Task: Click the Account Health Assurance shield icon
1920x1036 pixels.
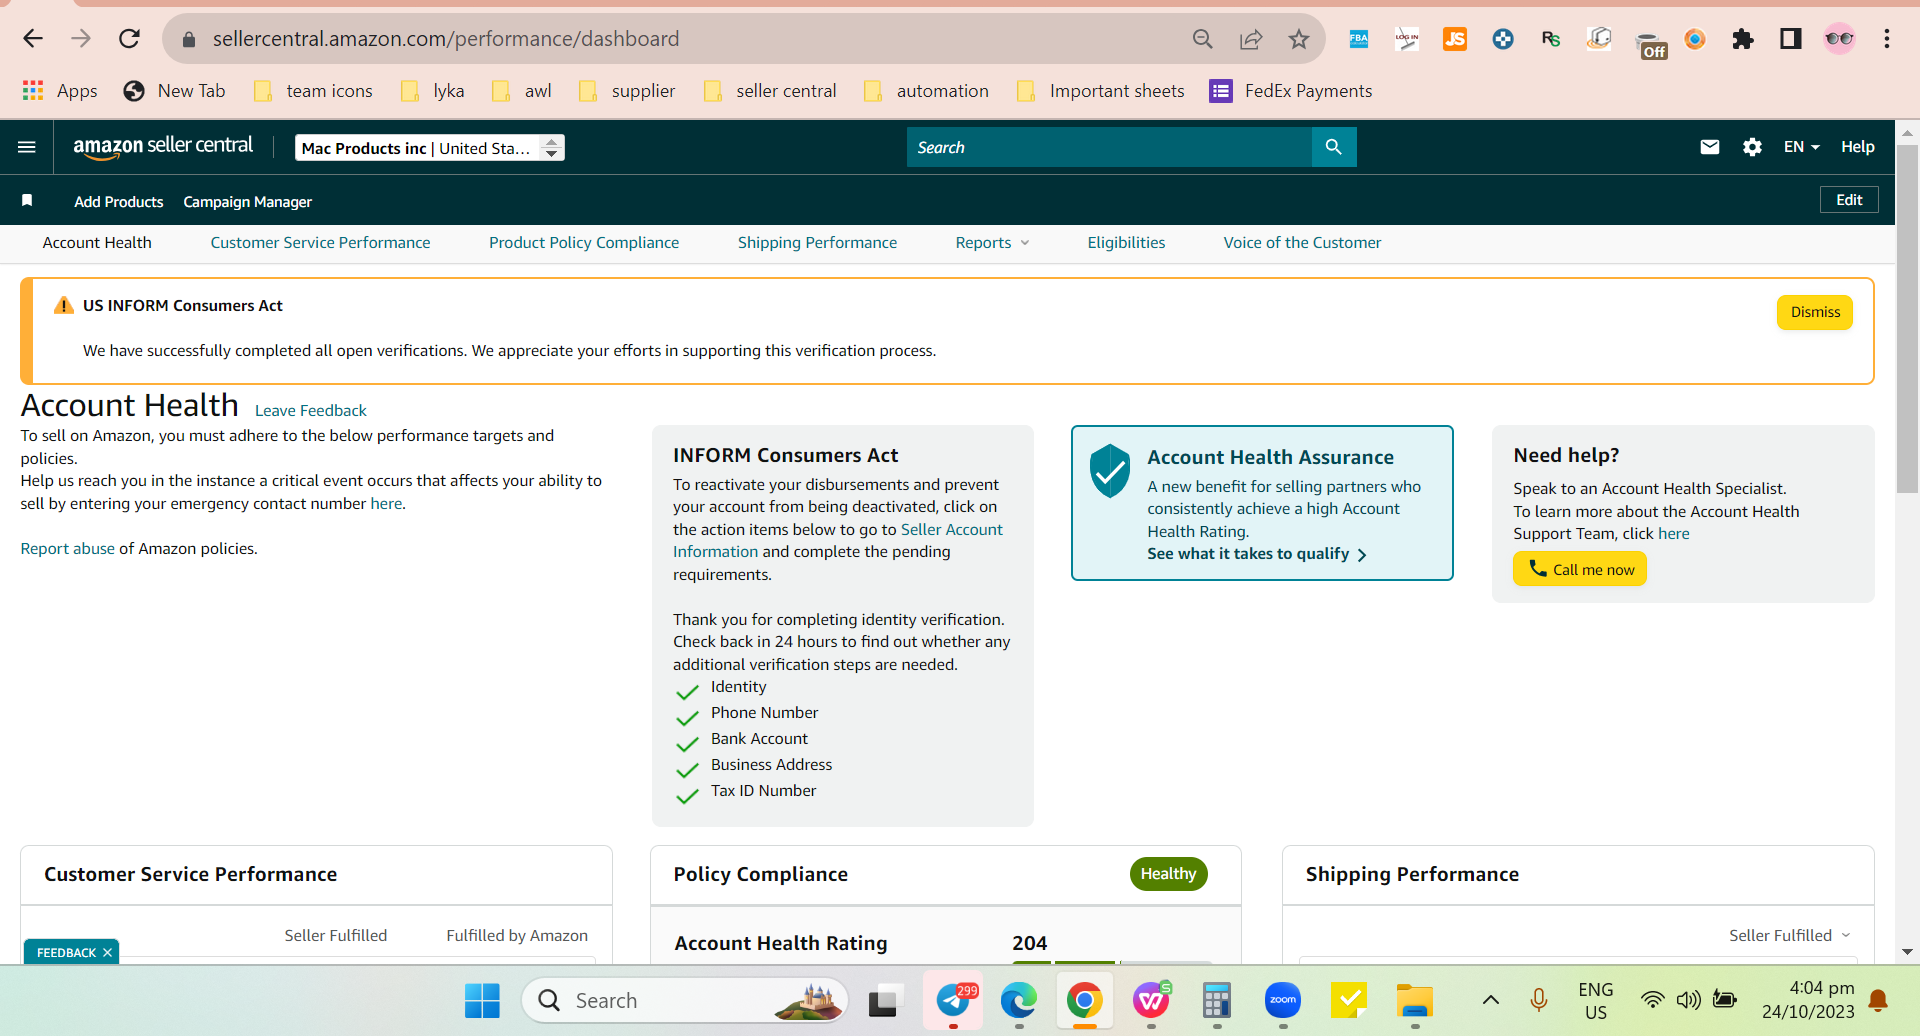Action: coord(1110,471)
